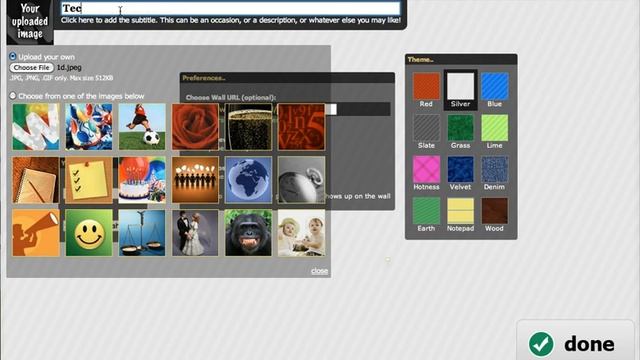Pick the Silver theme swatch
Screen dimensions: 640x360
coord(460,86)
